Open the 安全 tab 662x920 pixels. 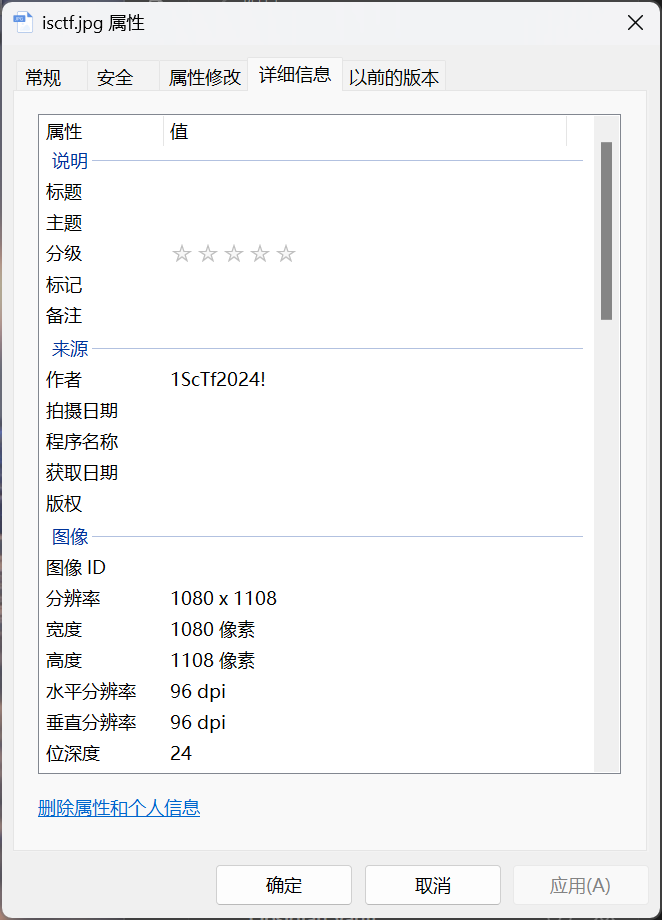coord(115,77)
